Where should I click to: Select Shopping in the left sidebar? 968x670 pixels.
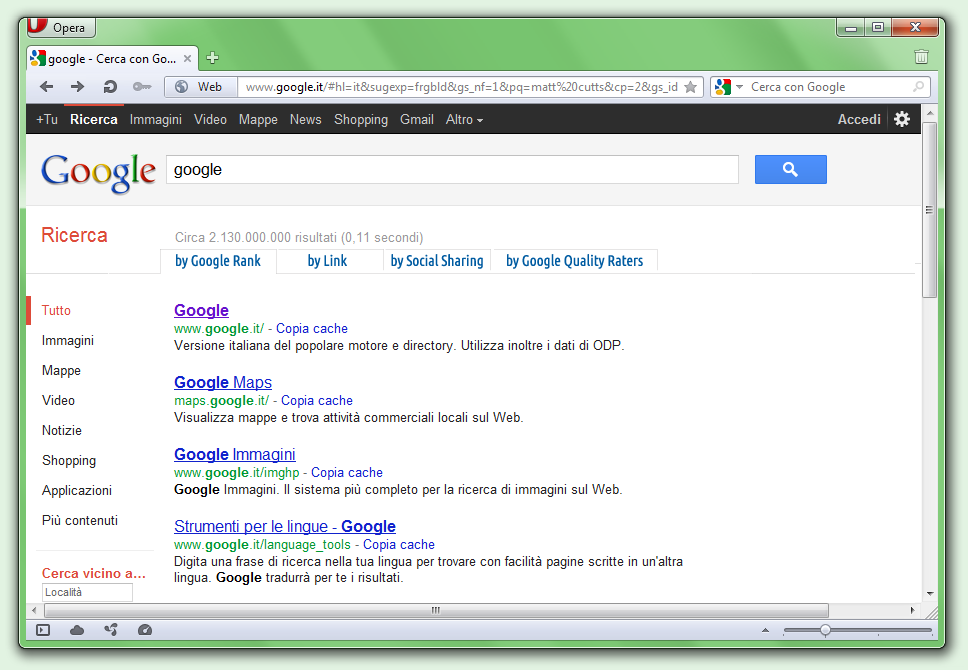point(69,461)
